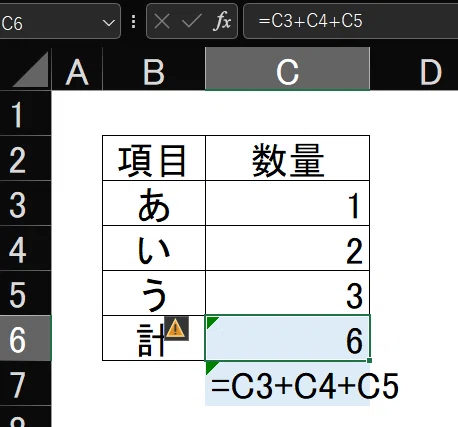Cancel the formula entry with X icon
The image size is (458, 427).
point(162,22)
